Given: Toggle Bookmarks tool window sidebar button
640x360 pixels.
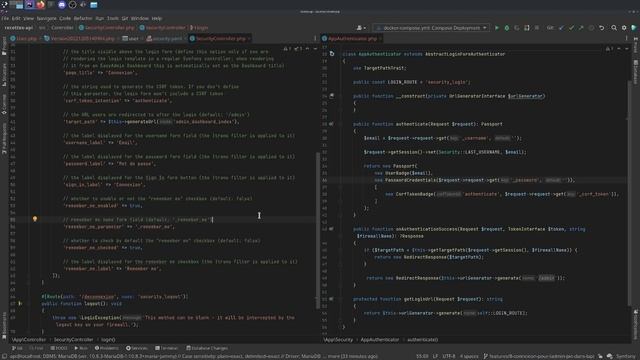Looking at the screenshot, I should tap(4, 325).
